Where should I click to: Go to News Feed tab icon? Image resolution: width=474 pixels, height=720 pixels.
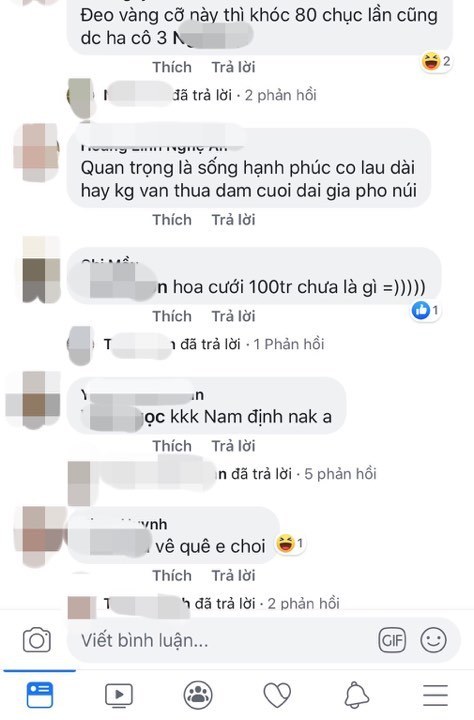tap(40, 695)
